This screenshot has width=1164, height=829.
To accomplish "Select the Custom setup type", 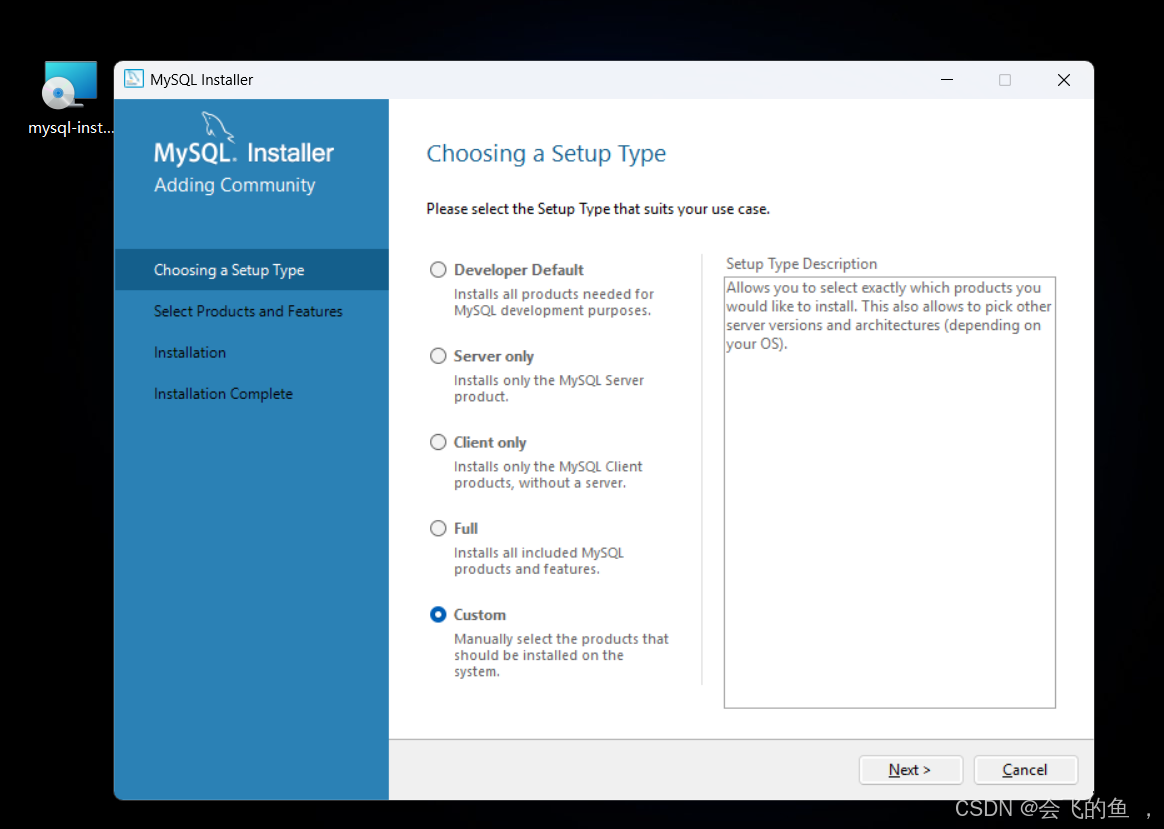I will tap(438, 614).
